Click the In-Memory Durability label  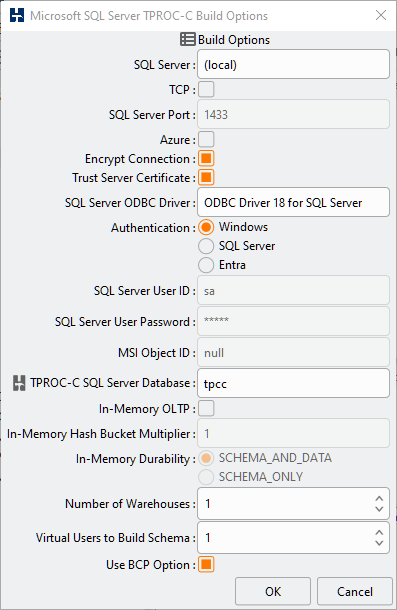click(x=136, y=459)
